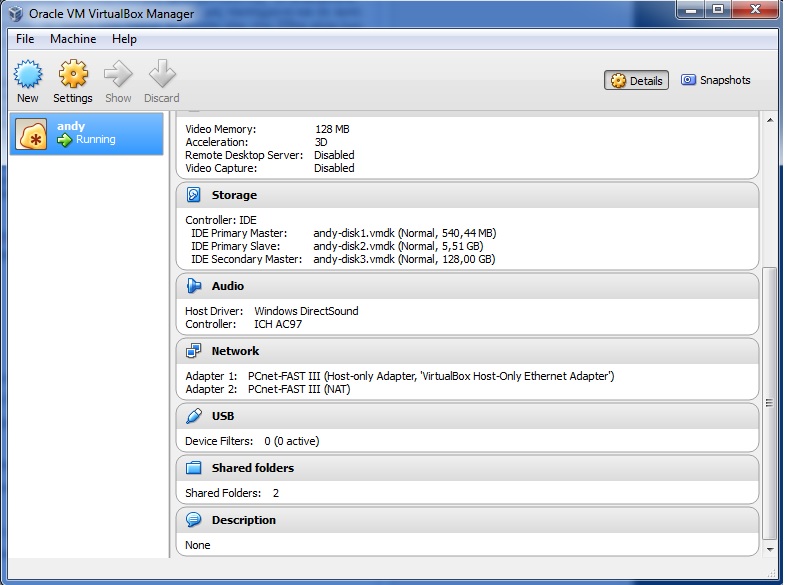Click the Video Capture Disabled value
This screenshot has height=585, width=785.
334,168
